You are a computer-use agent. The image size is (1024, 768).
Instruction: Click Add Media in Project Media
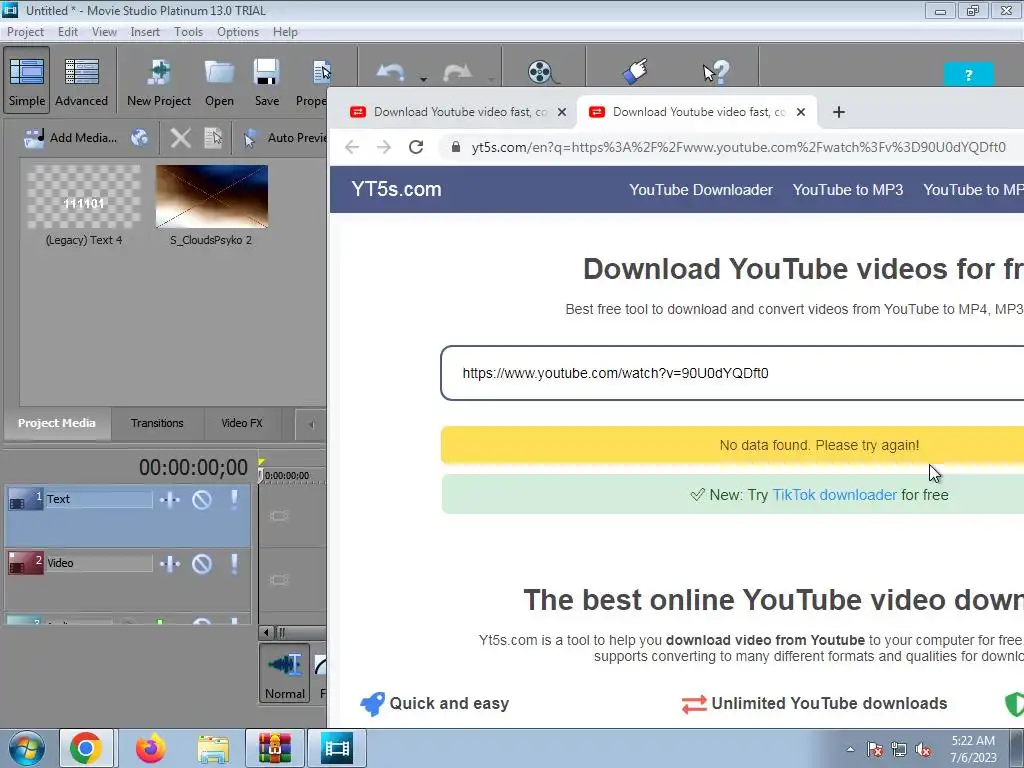tap(70, 138)
